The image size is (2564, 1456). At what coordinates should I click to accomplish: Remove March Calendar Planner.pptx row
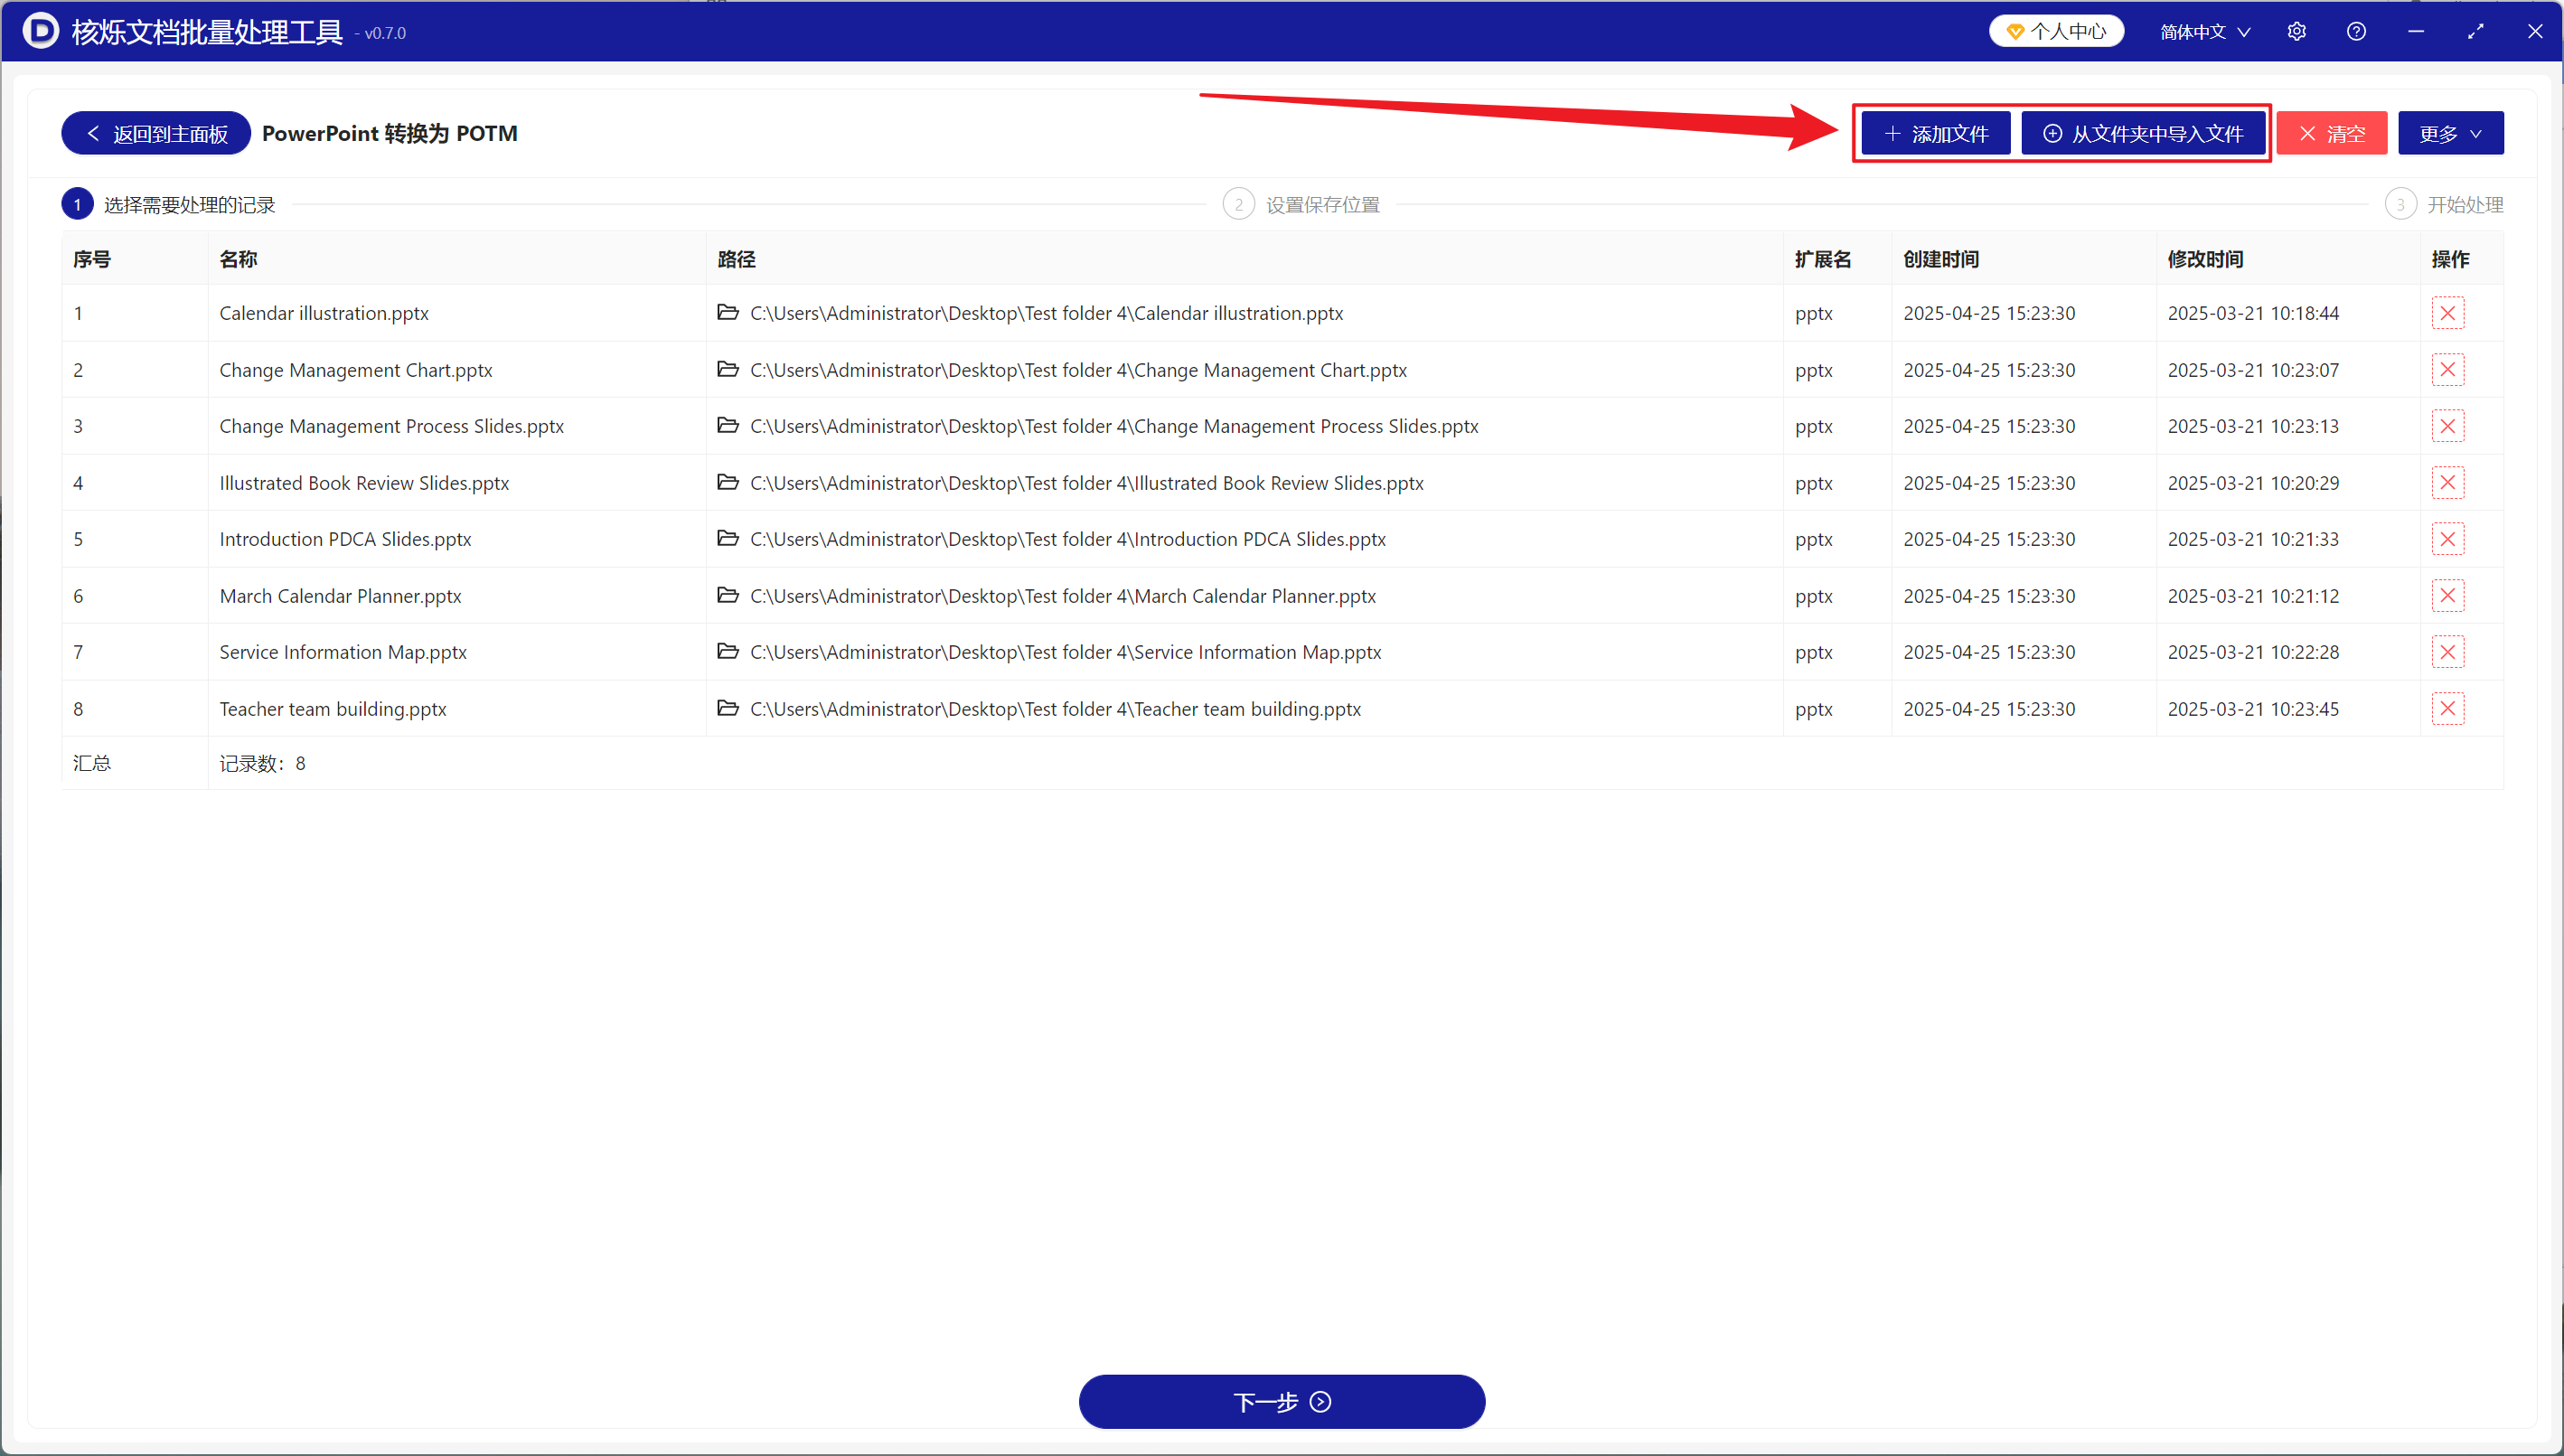point(2447,596)
